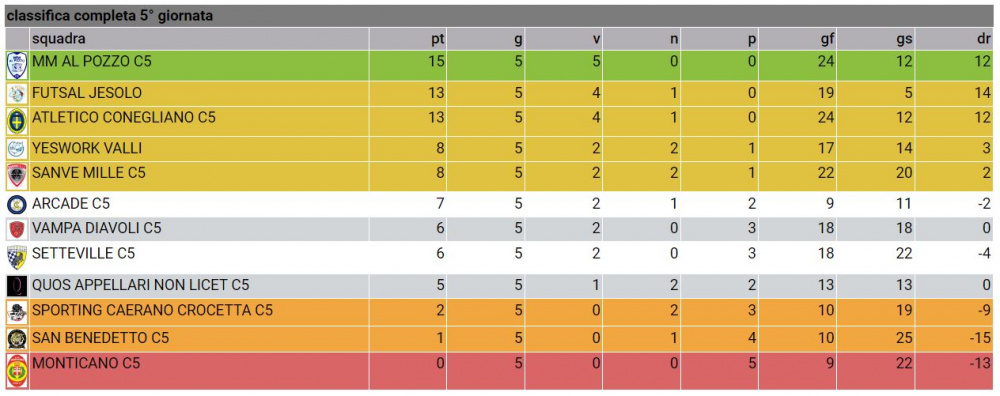Click the SANVE MILLE C5 shield logo
The image size is (1000, 396).
coord(17,175)
